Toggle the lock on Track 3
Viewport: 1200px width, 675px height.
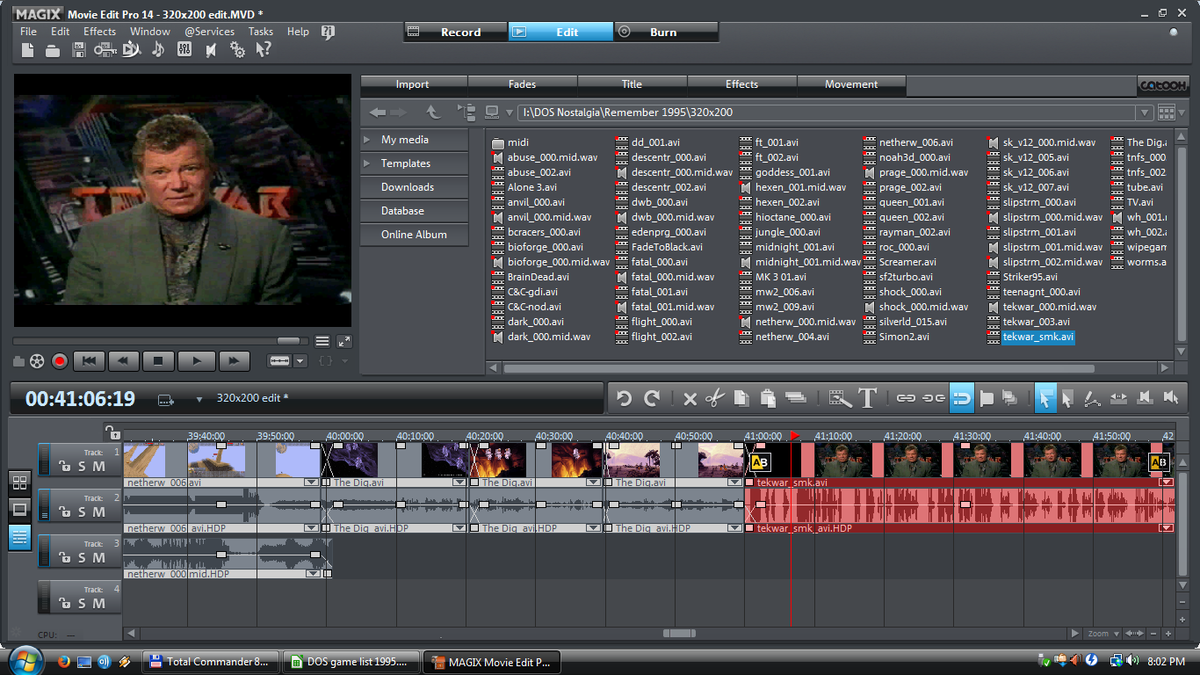click(64, 558)
